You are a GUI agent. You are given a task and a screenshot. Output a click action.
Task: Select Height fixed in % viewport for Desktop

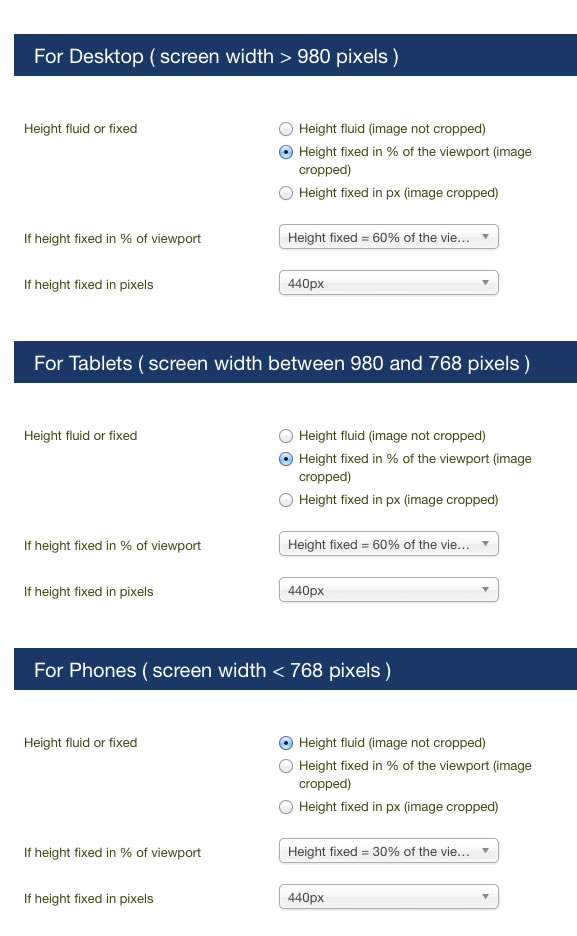coord(286,152)
